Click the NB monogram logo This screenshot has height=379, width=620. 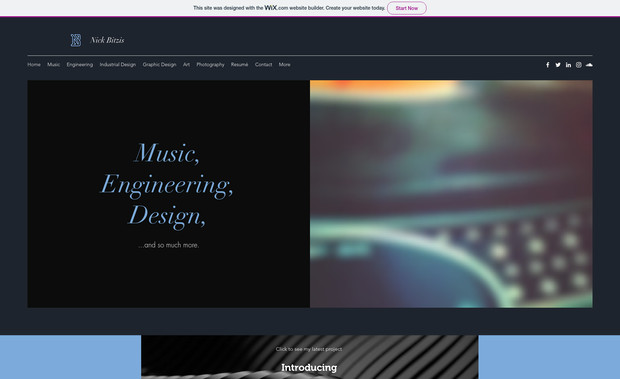click(x=76, y=40)
